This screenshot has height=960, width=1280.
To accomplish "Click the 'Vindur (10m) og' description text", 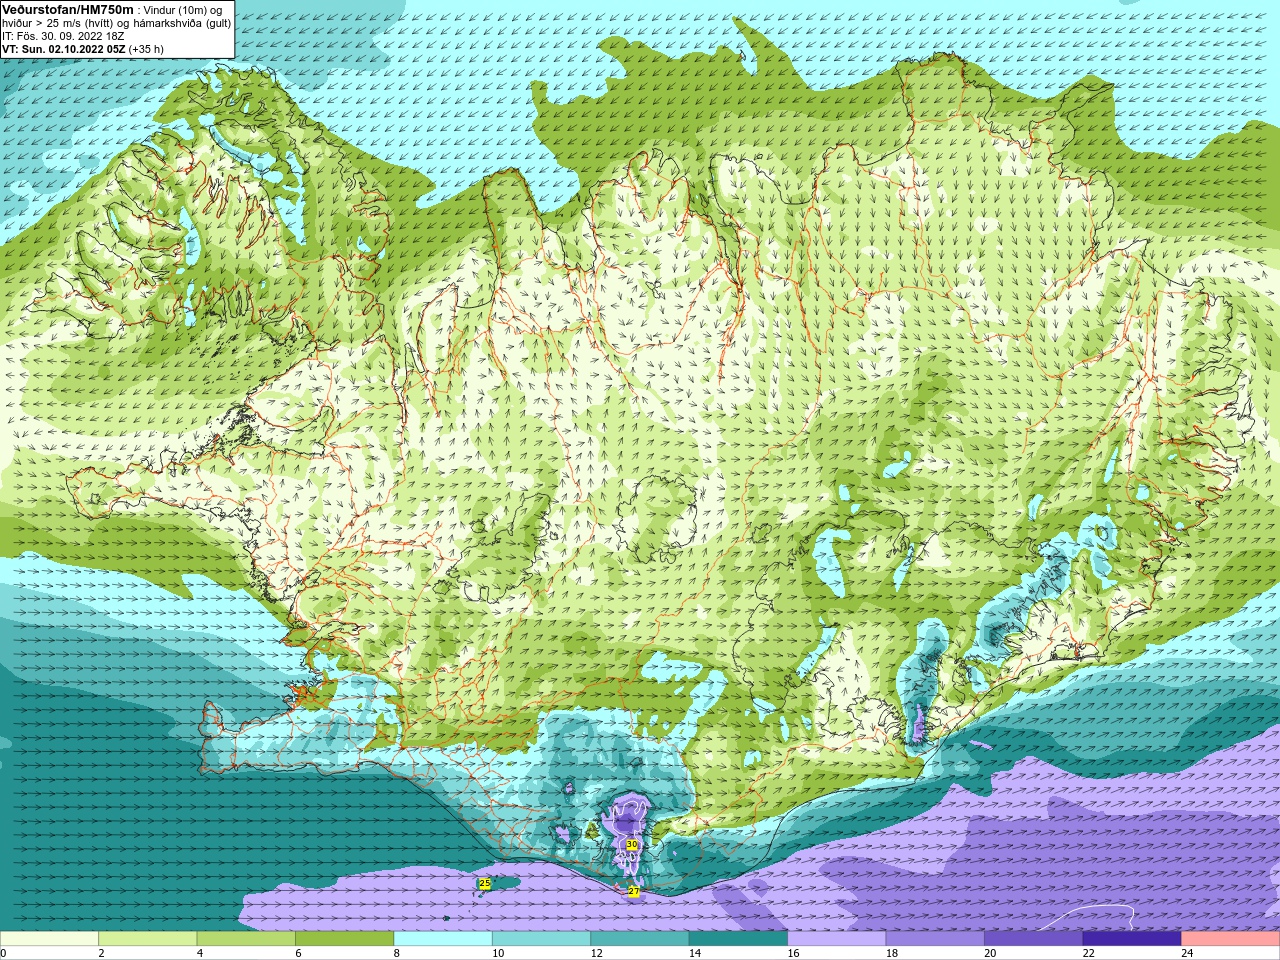I will click(183, 10).
